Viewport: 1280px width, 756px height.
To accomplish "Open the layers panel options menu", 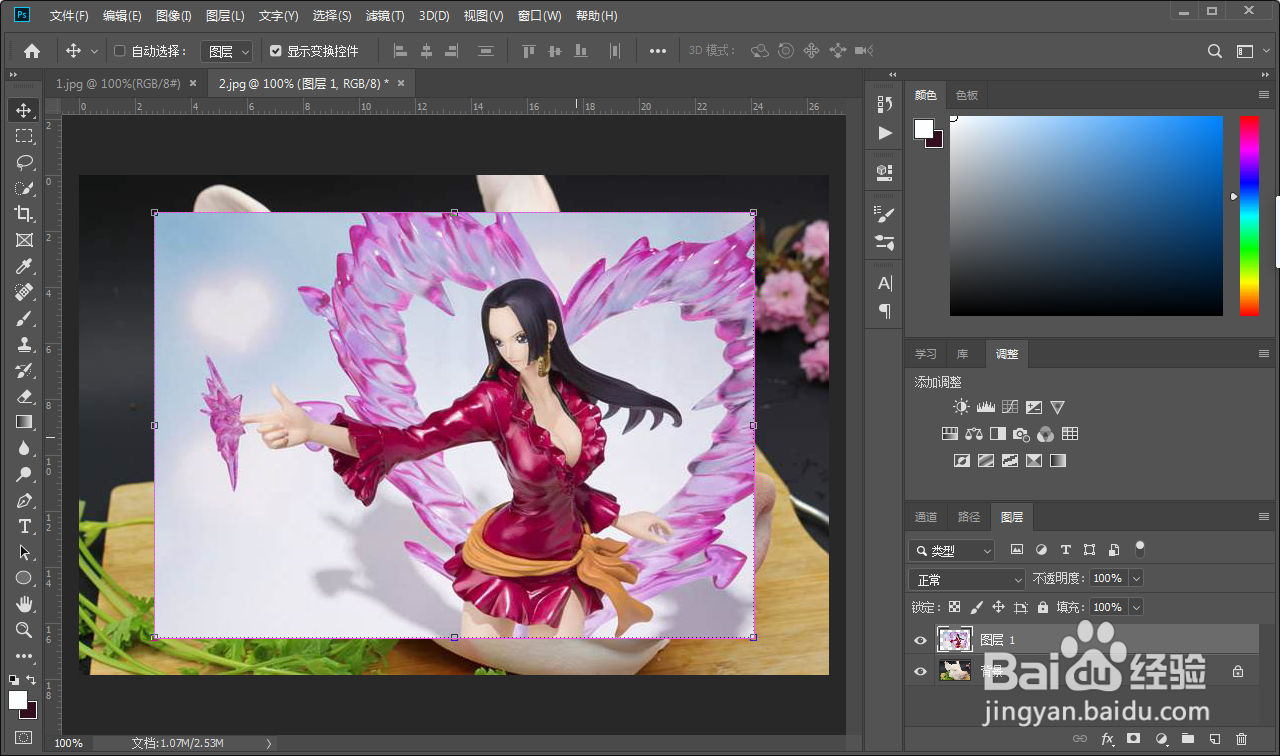I will click(x=1264, y=517).
